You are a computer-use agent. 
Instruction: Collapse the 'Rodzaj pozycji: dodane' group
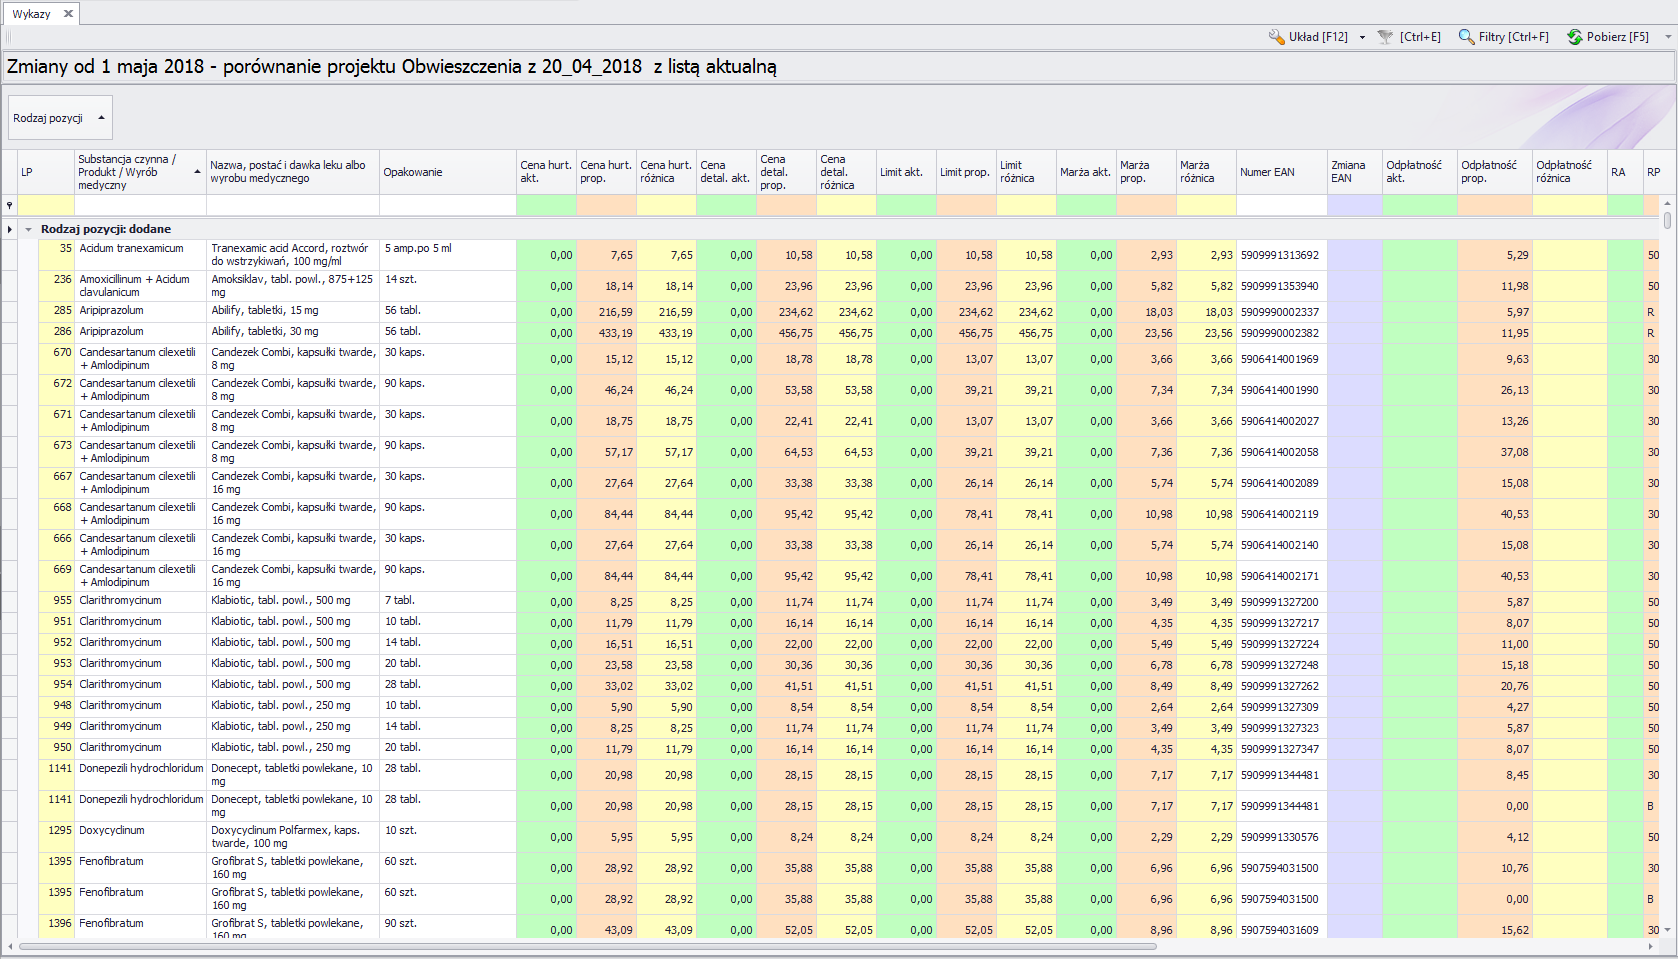(28, 229)
